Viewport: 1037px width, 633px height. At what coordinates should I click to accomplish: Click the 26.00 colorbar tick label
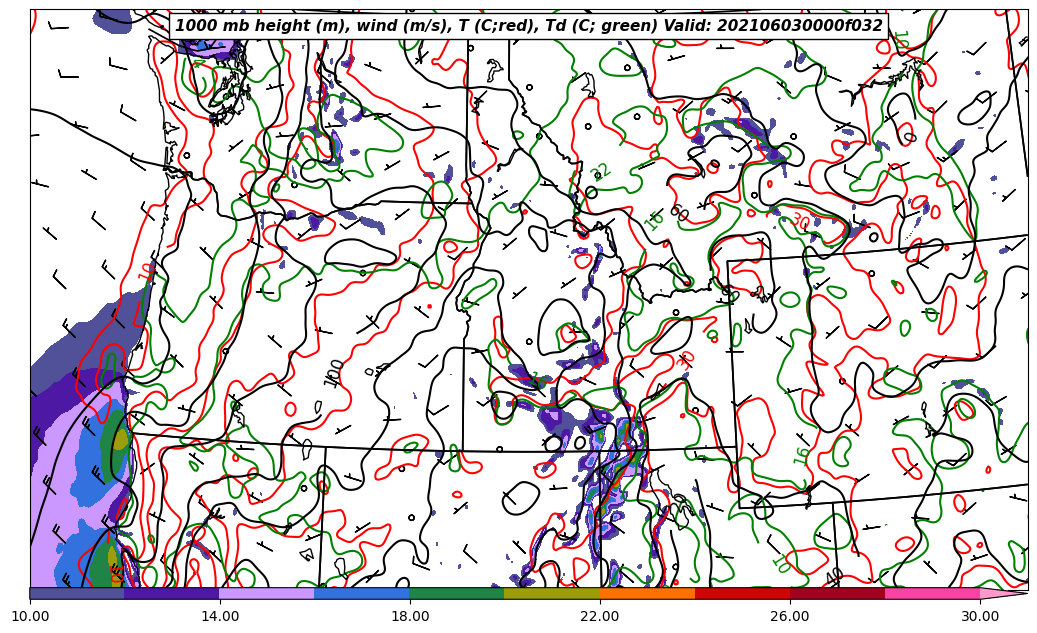click(x=790, y=616)
